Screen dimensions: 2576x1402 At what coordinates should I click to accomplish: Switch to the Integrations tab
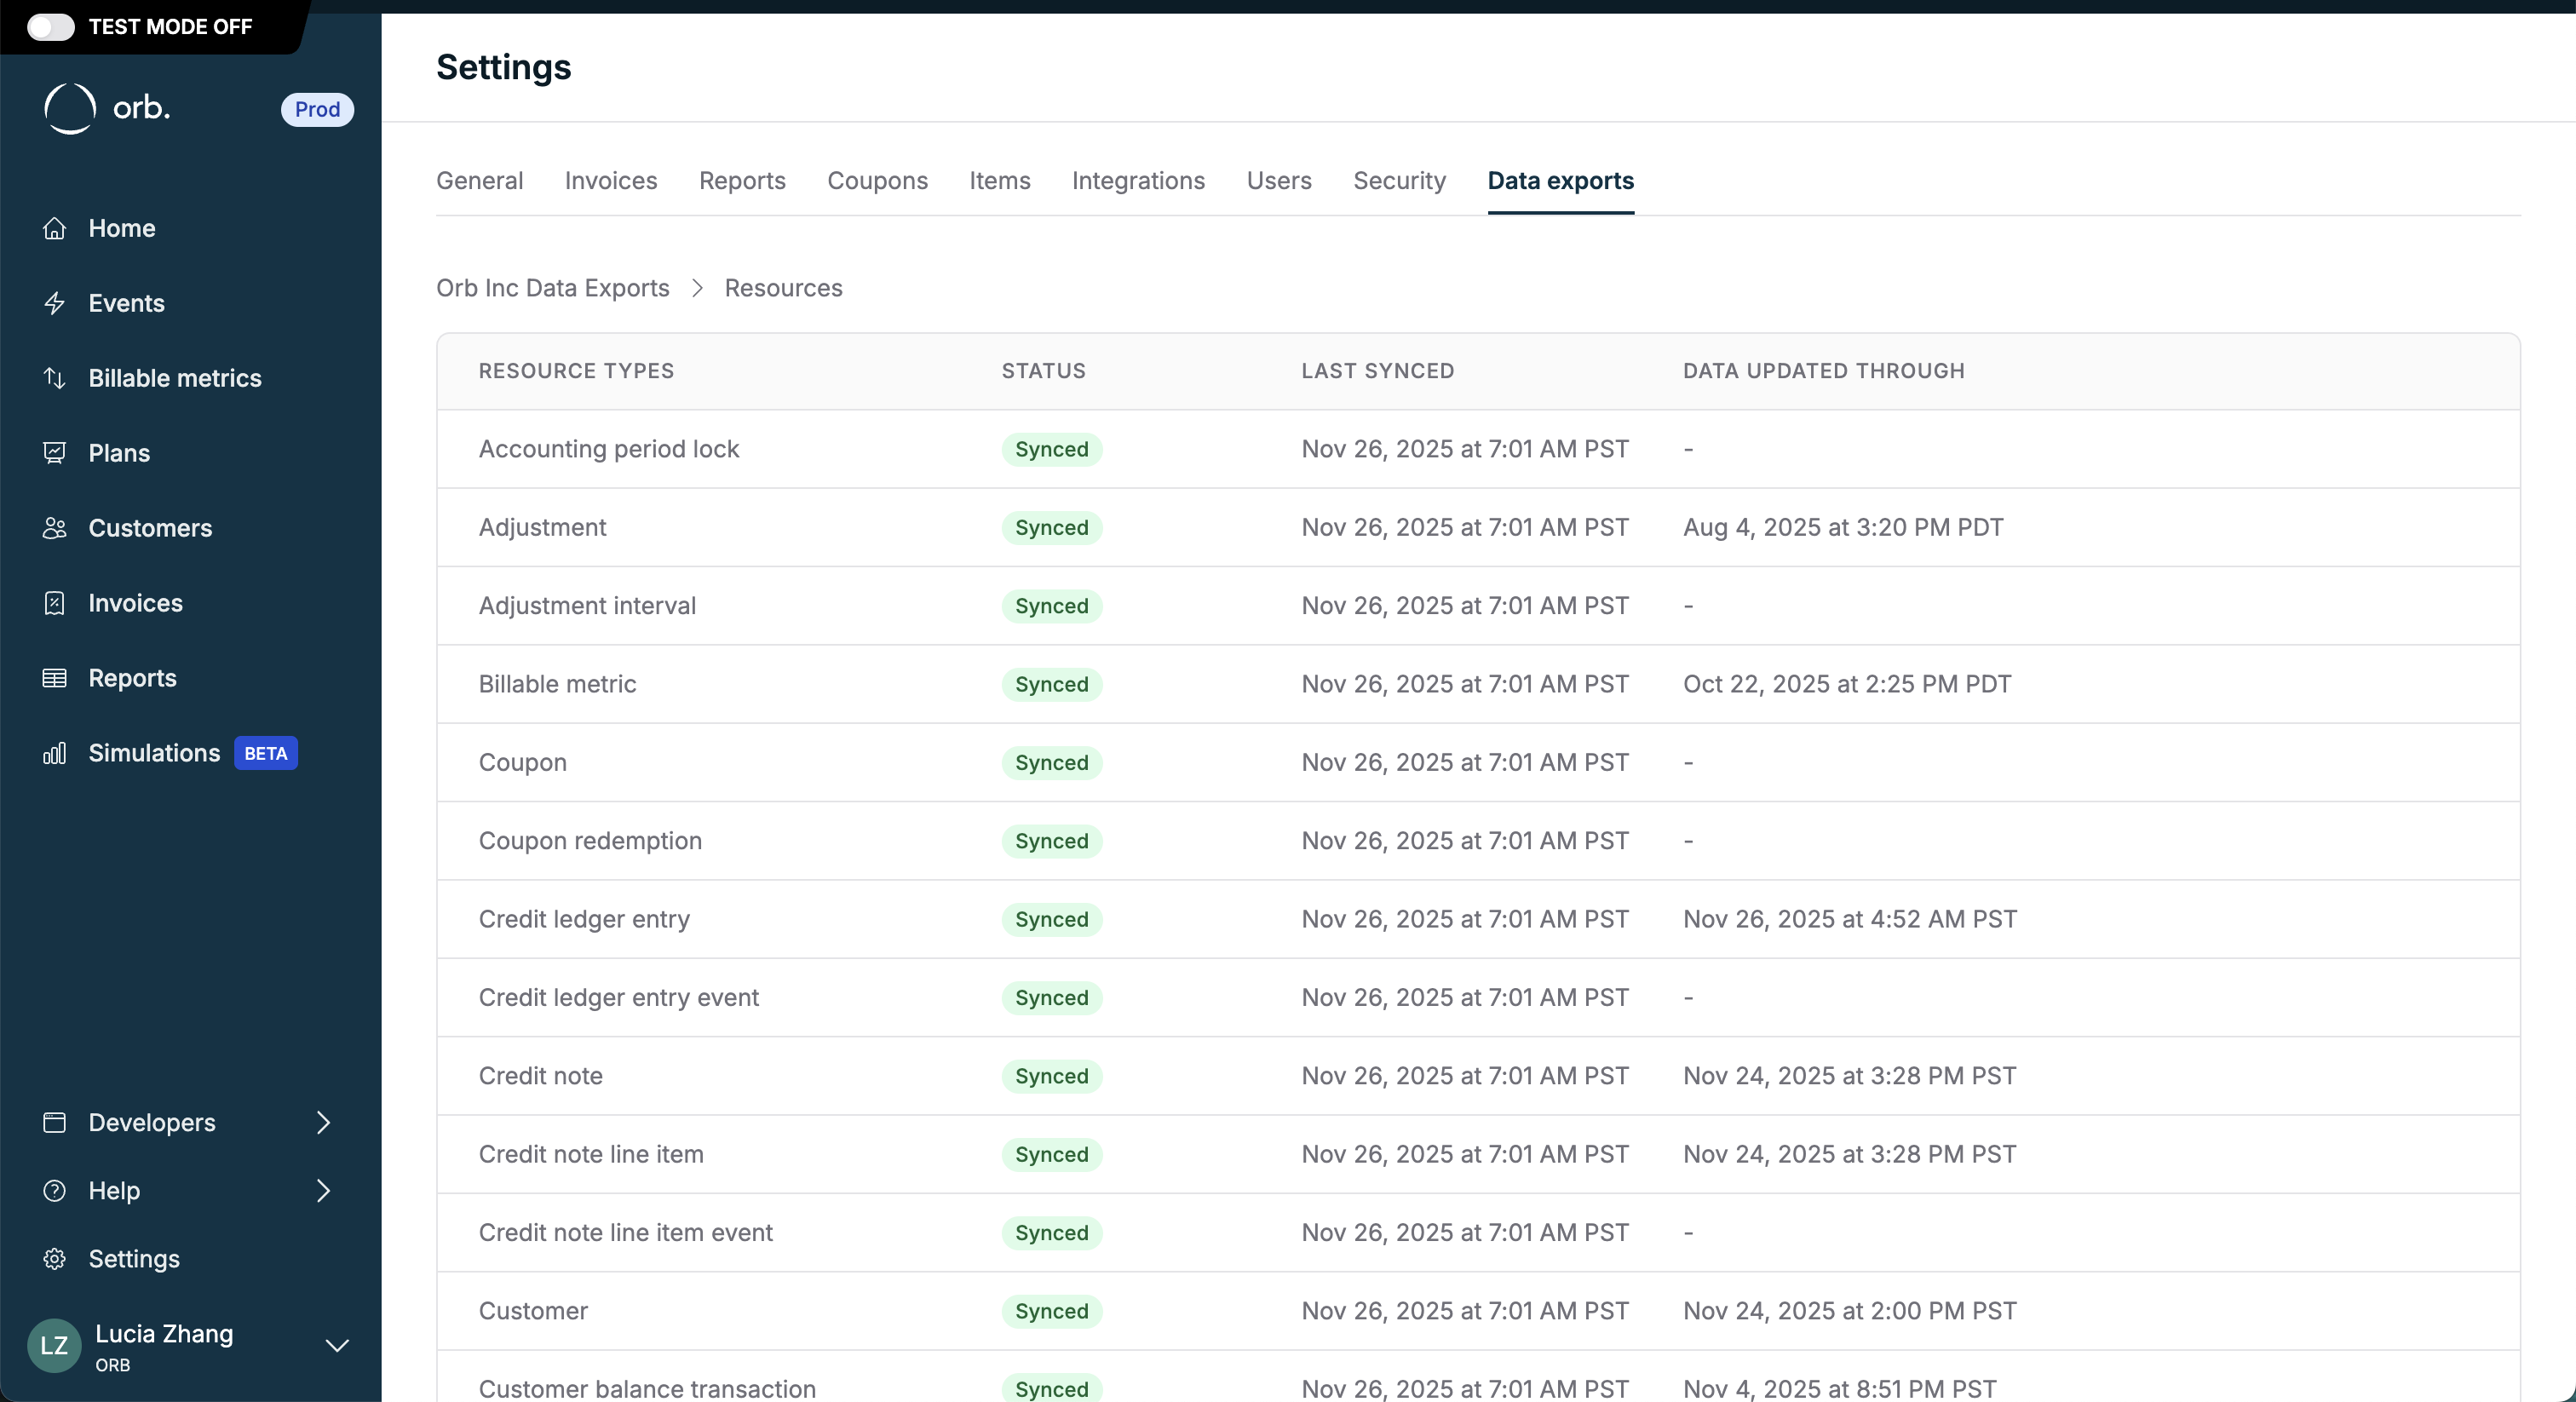point(1137,181)
